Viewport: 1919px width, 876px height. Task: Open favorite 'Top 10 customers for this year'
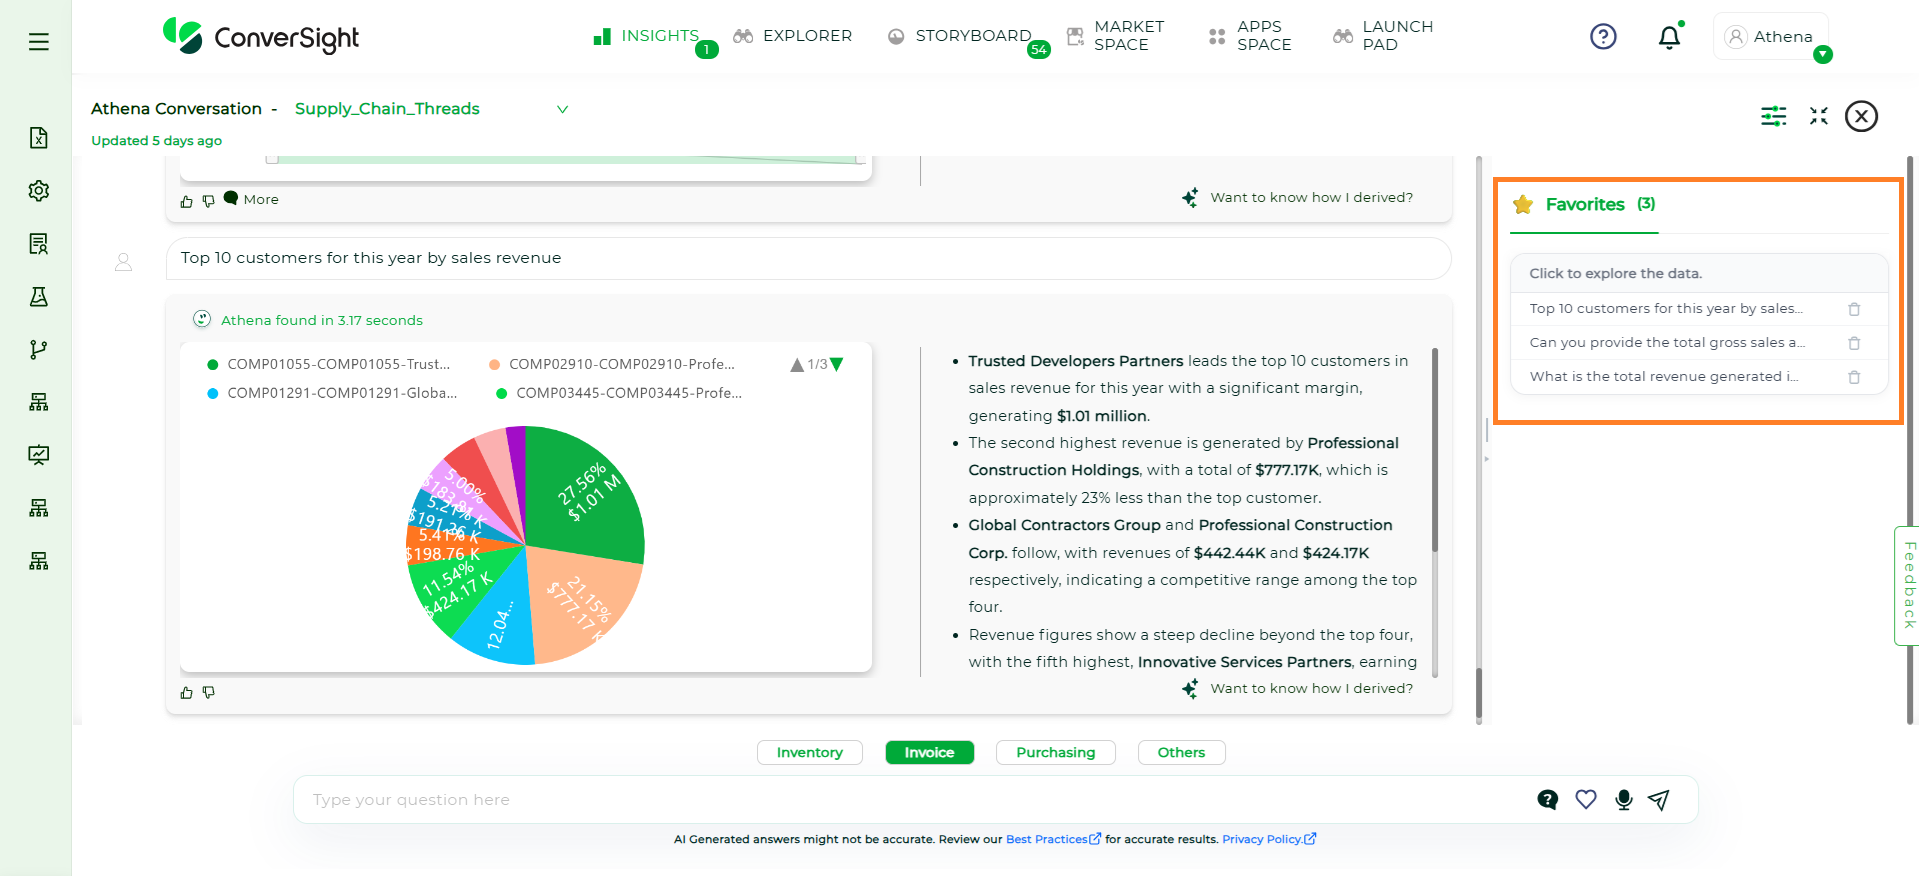1666,309
